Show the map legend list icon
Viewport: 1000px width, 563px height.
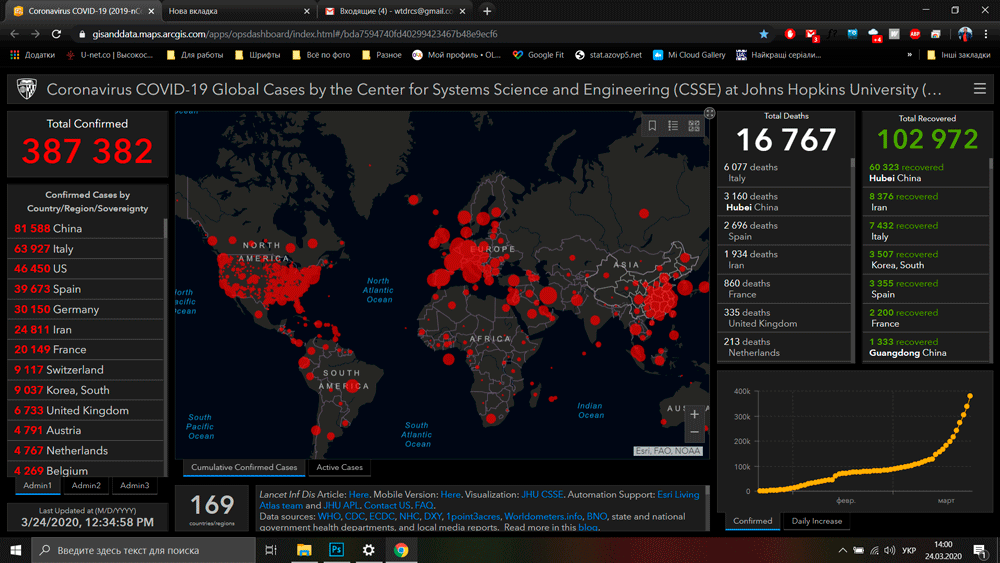pos(673,126)
